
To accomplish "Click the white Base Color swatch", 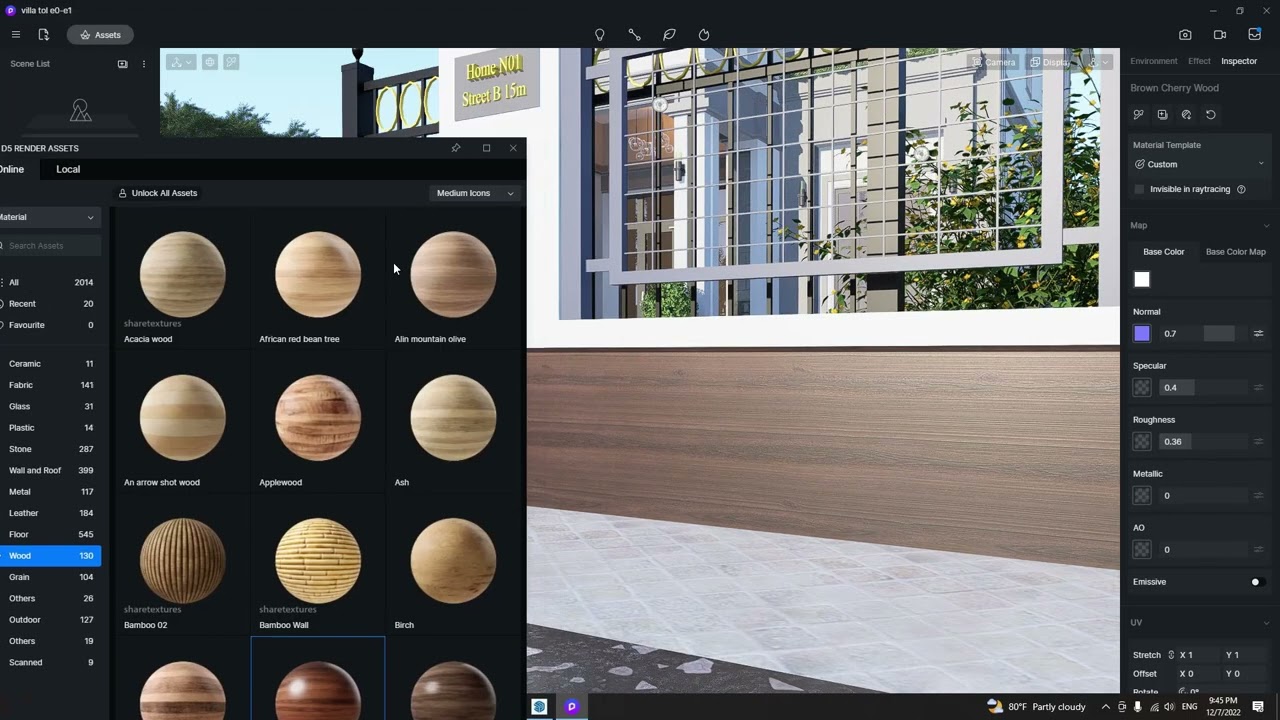I will (1142, 280).
